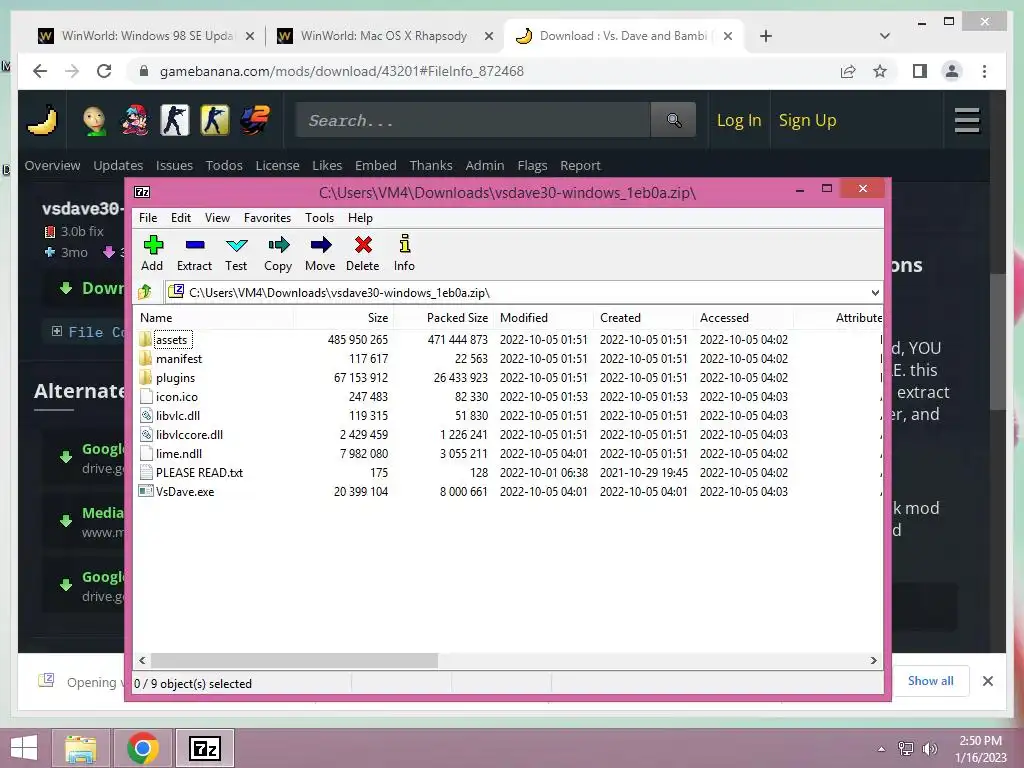Screen dimensions: 1024x768
Task: Click the Add toolbar icon in 7-Zip
Action: (153, 253)
